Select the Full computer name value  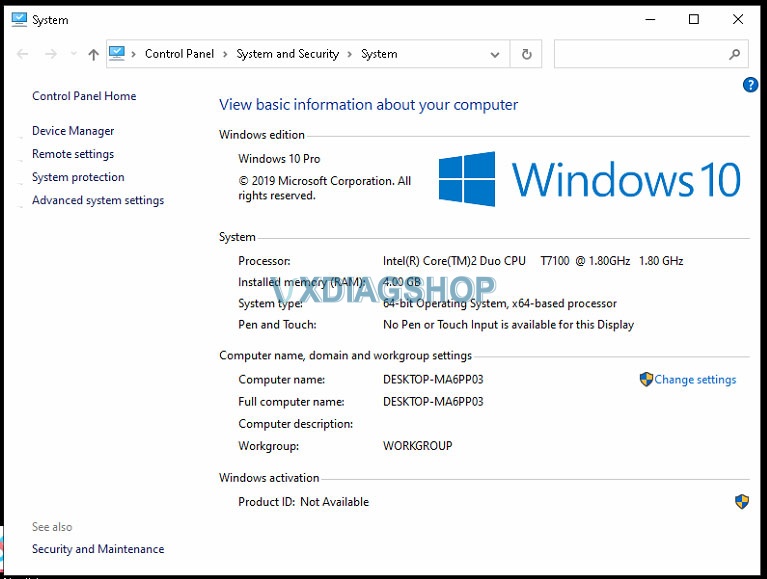click(433, 401)
